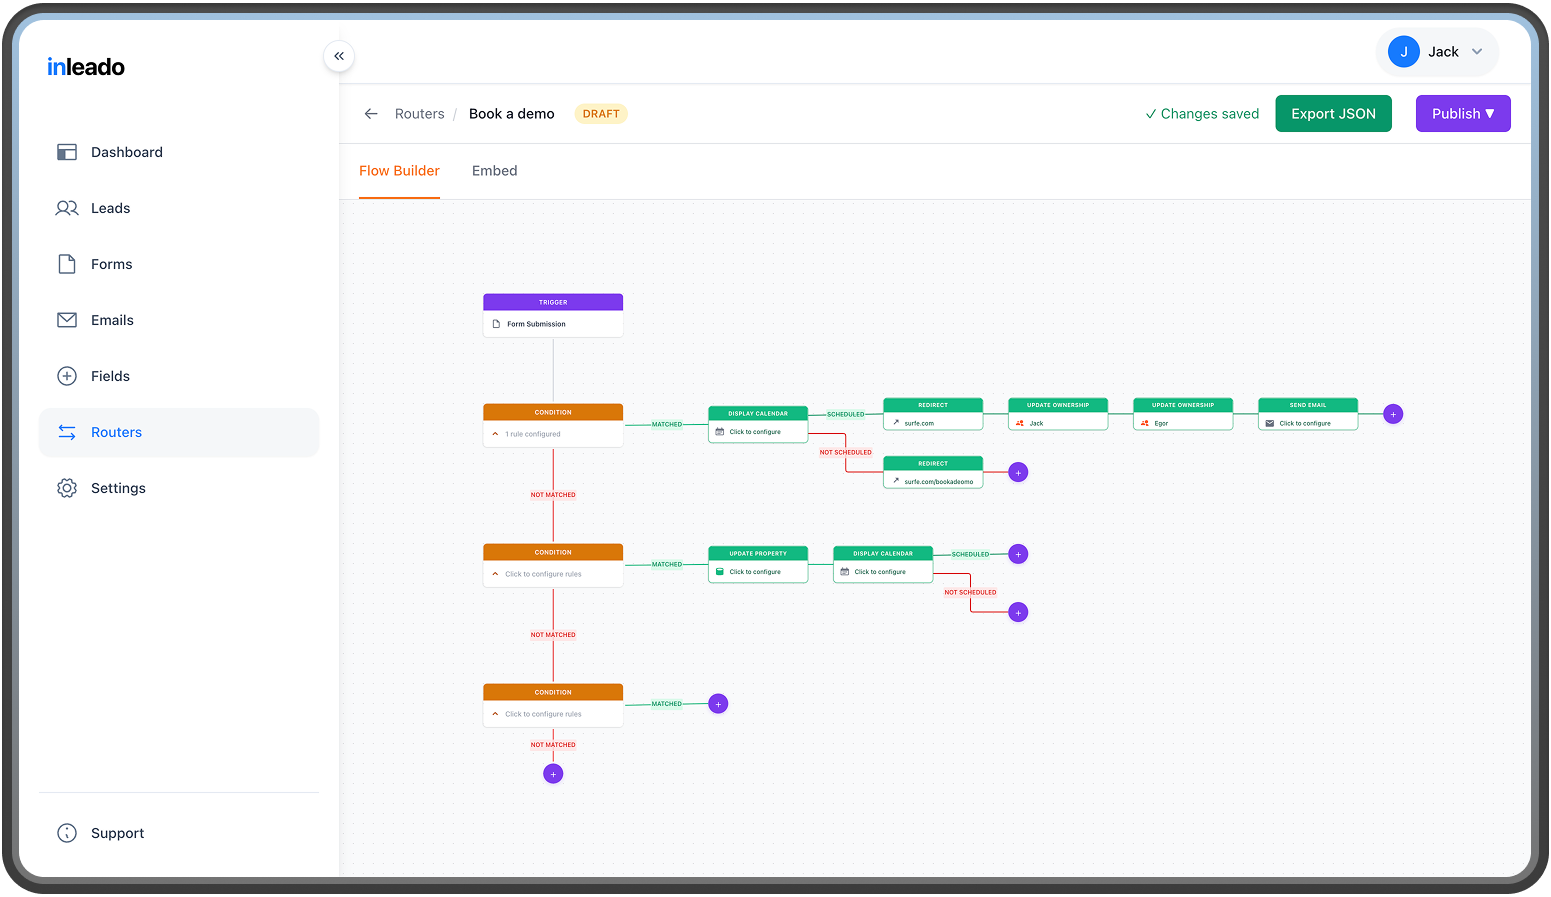This screenshot has width=1551, height=897.
Task: Click the MATCHED label of first condition
Action: (x=667, y=424)
